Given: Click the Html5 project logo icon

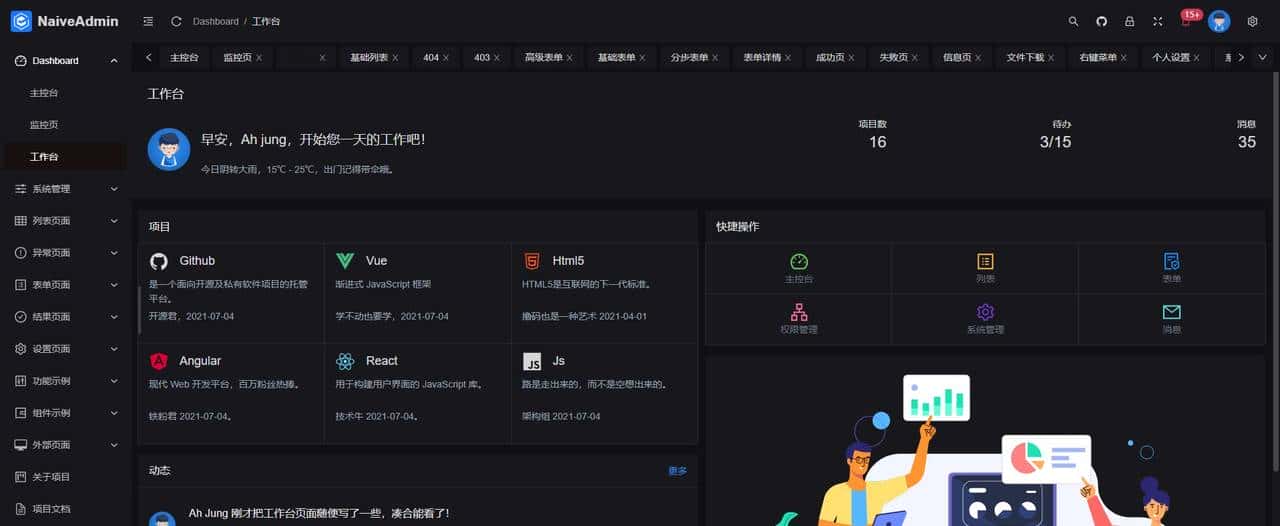Looking at the screenshot, I should click(532, 261).
